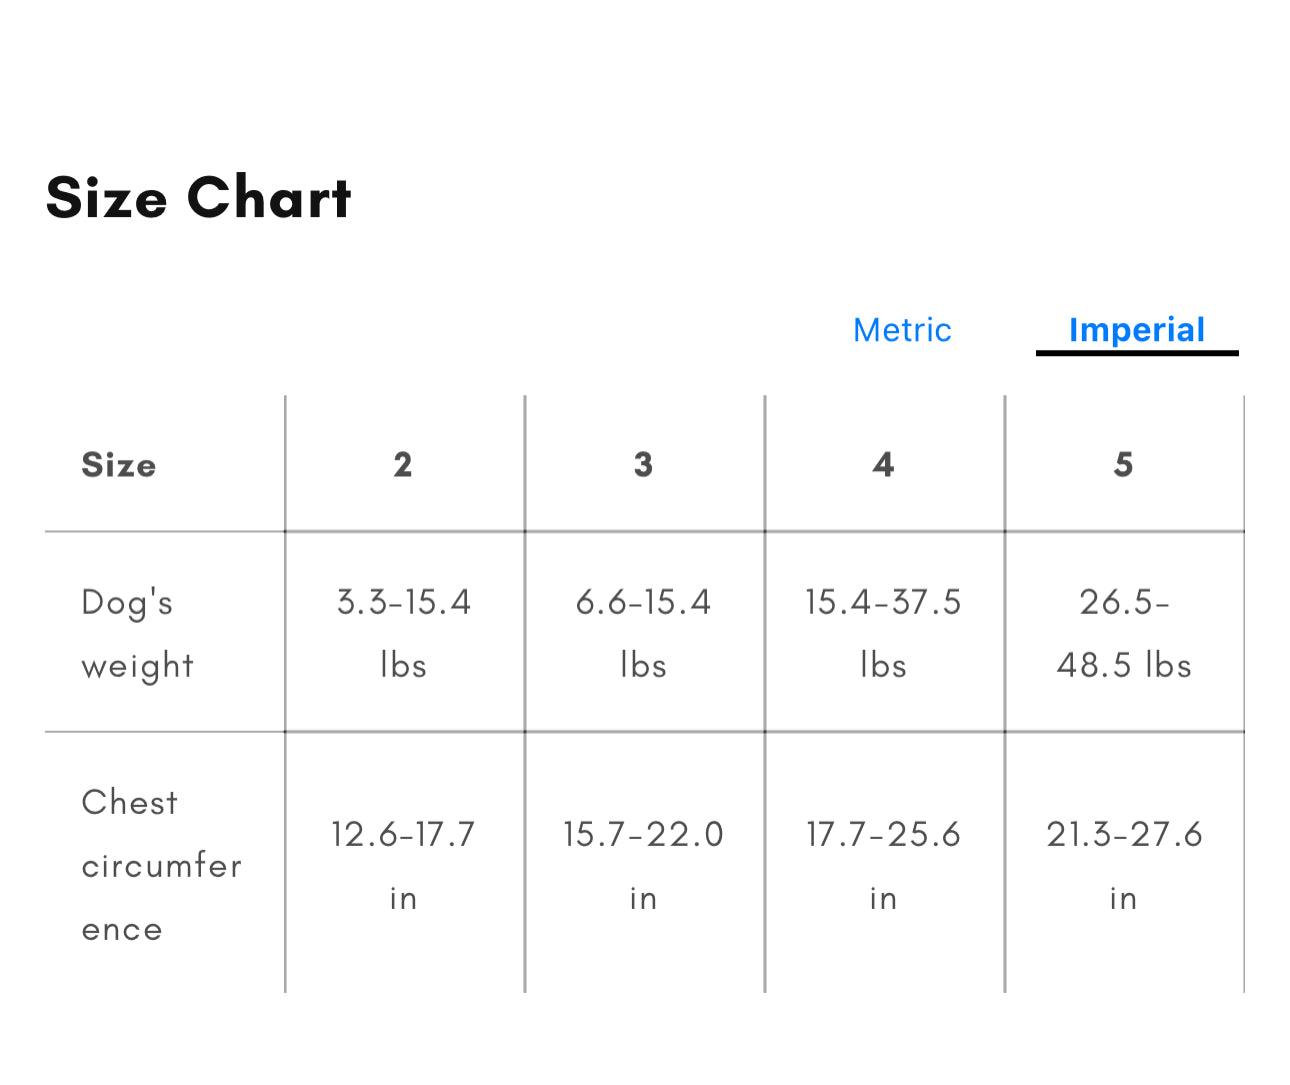Click the 3.3-15.4 lbs weight cell
Screen dimensions: 1290x1085
[403, 633]
